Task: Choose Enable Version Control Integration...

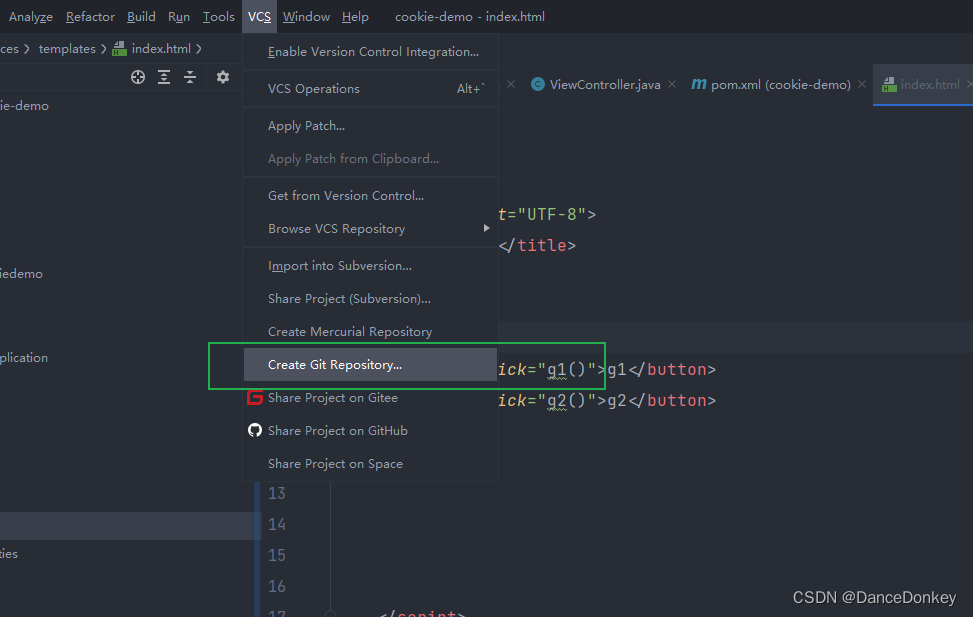Action: point(370,52)
